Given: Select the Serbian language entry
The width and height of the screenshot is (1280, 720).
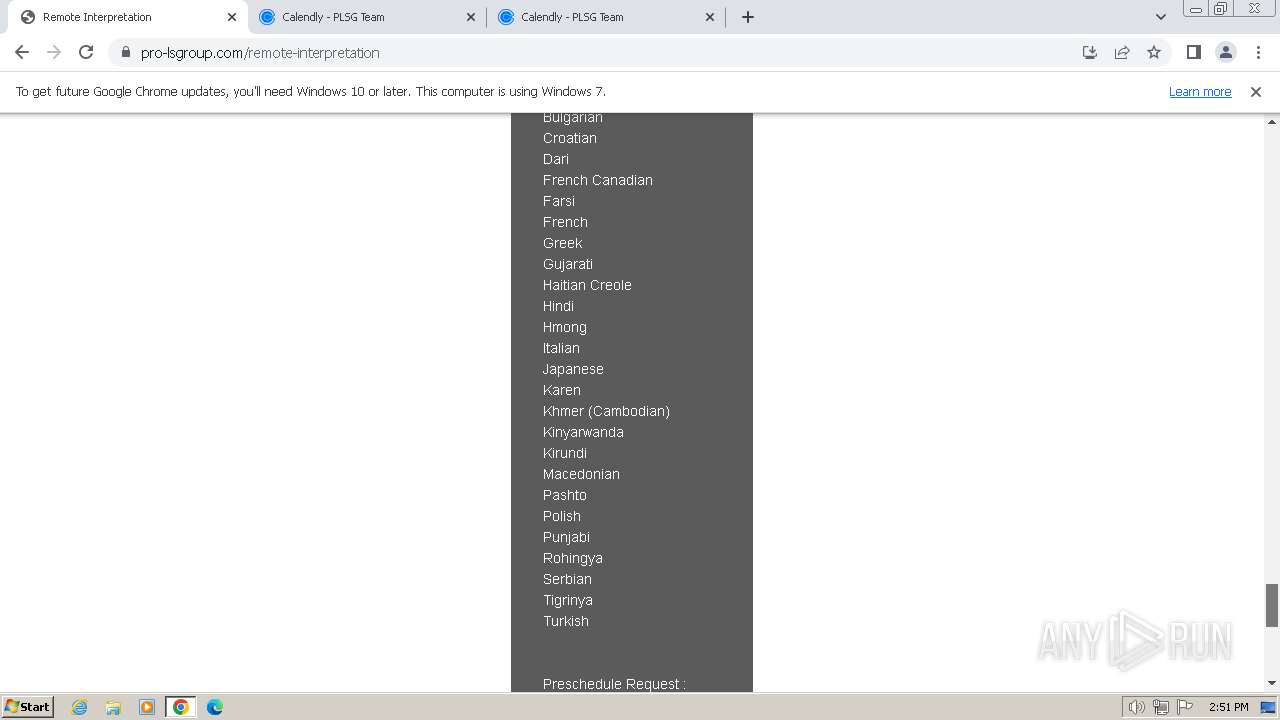Looking at the screenshot, I should pyautogui.click(x=567, y=579).
